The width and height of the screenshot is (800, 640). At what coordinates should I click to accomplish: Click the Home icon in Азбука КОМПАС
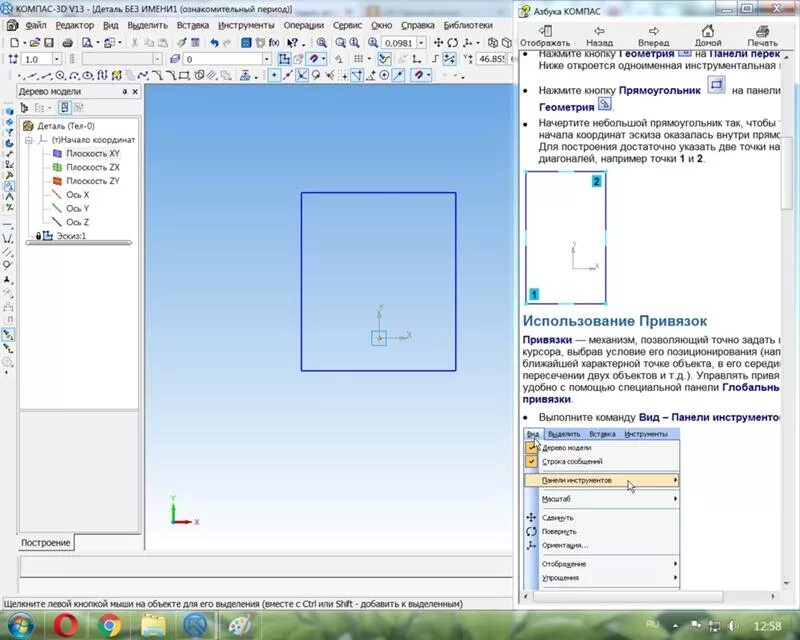point(708,36)
